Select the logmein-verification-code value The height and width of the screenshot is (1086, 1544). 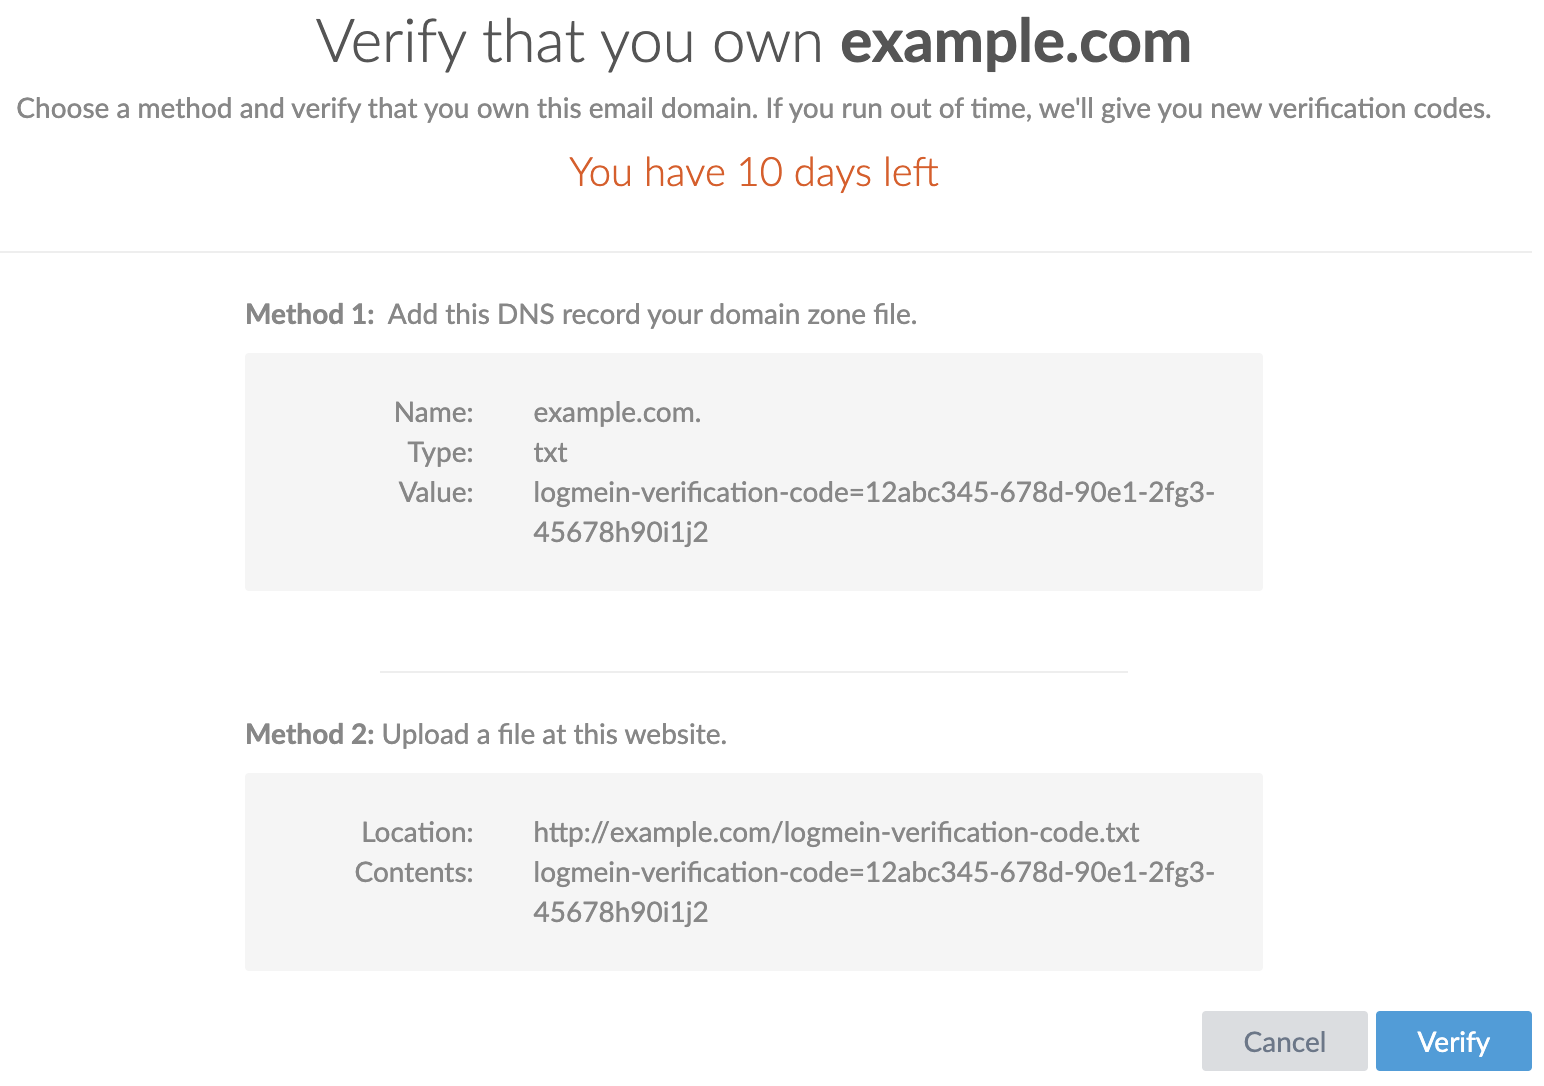(873, 512)
